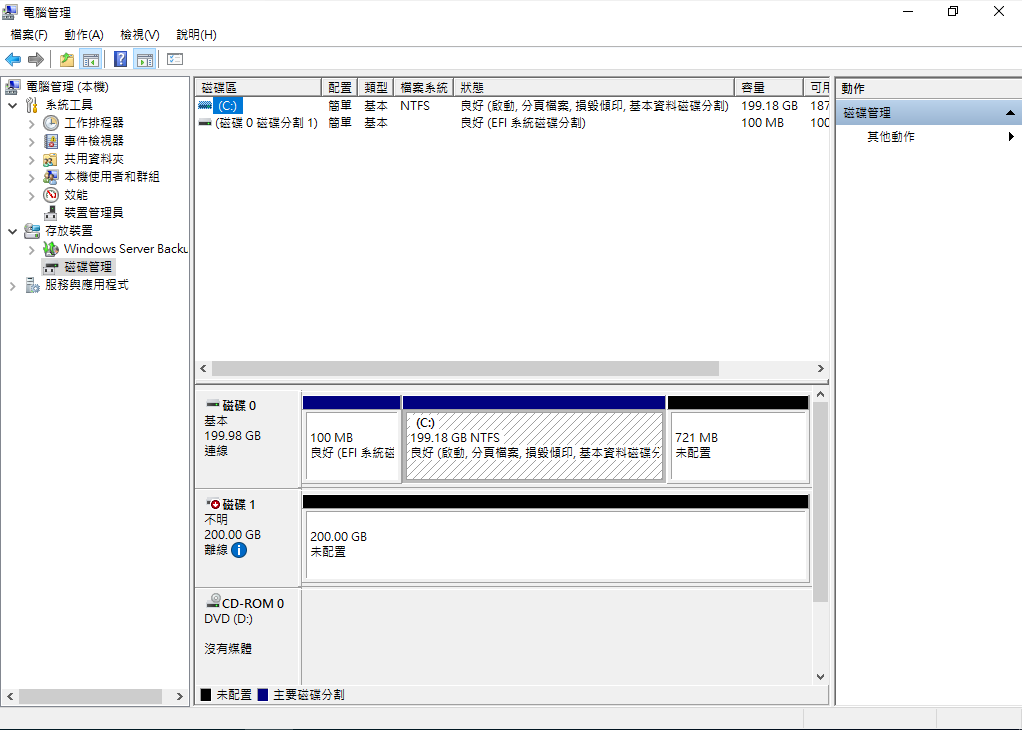Click the 服務與應用程式 icon
1022x730 pixels.
coord(32,285)
